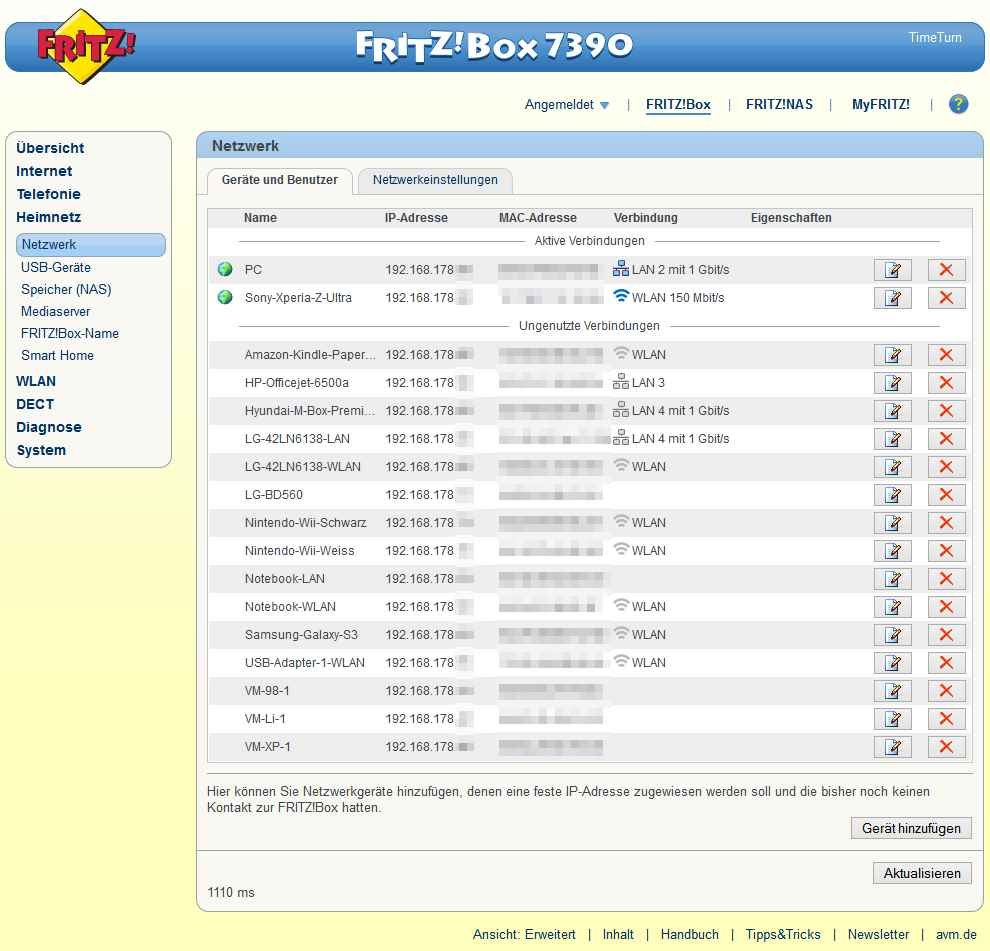Toggle Ansicht: Erweitert view link
Viewport: 990px width, 951px height.
[x=524, y=935]
